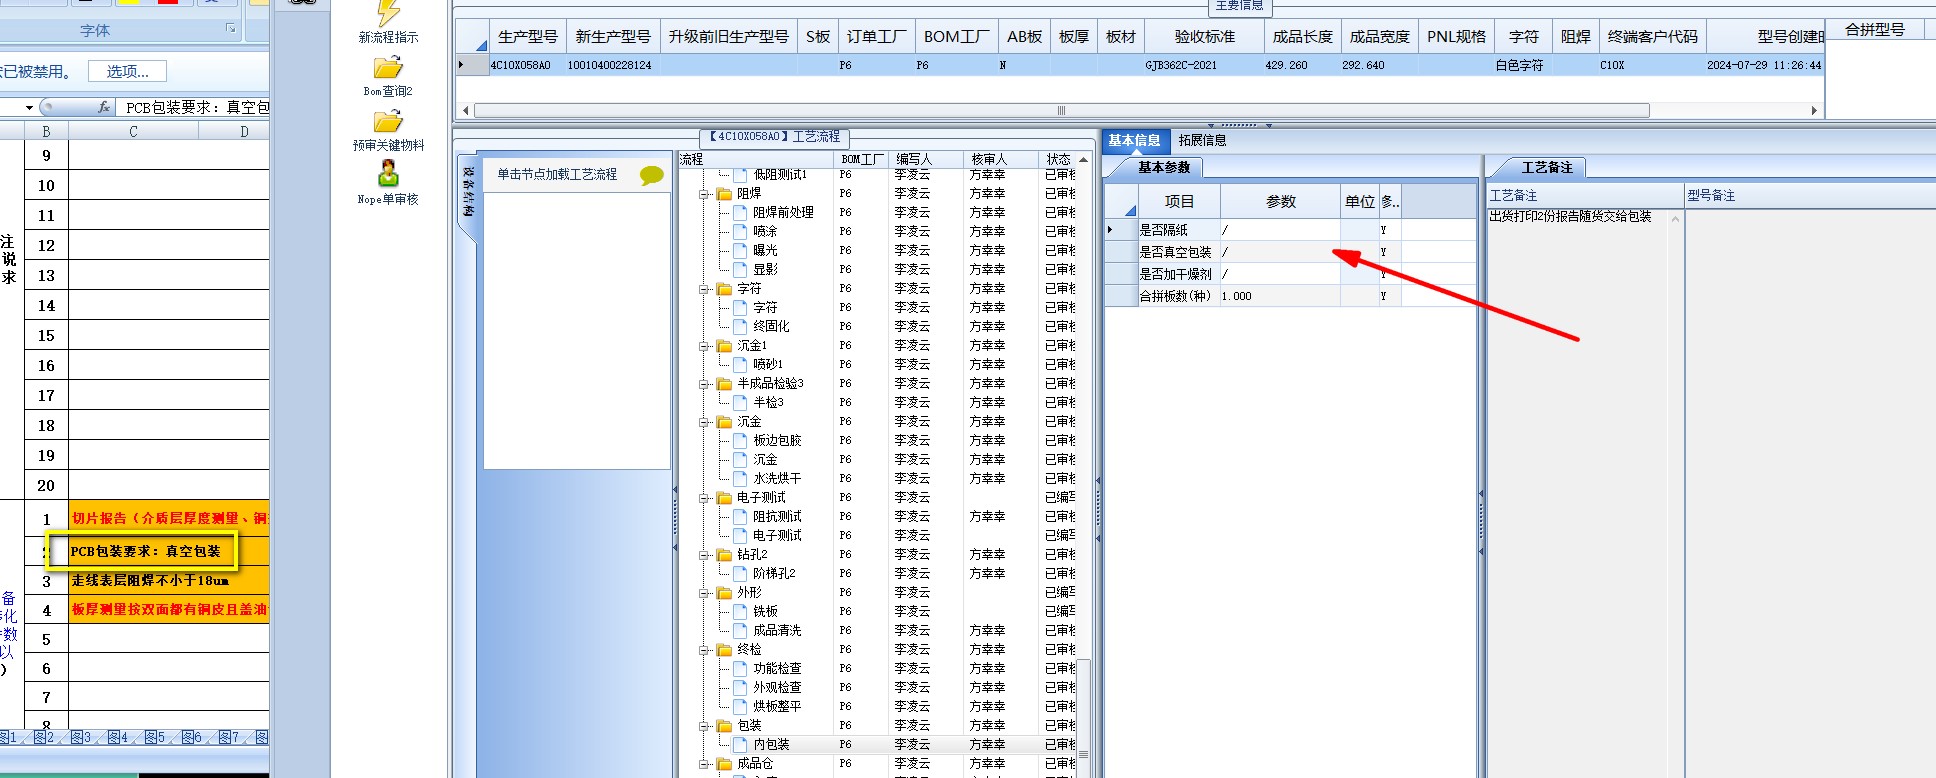Click the 选项... button in Excel warning bar
Image resolution: width=1936 pixels, height=778 pixels.
coord(128,72)
